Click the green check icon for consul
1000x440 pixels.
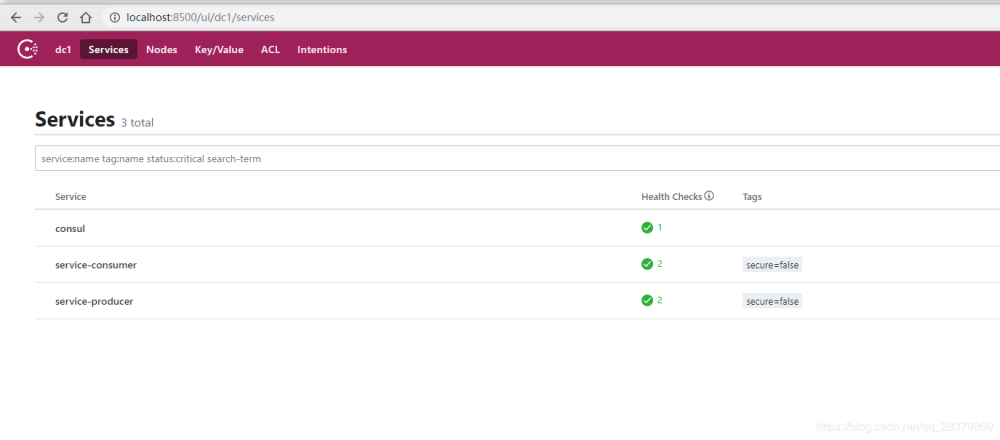tap(647, 228)
